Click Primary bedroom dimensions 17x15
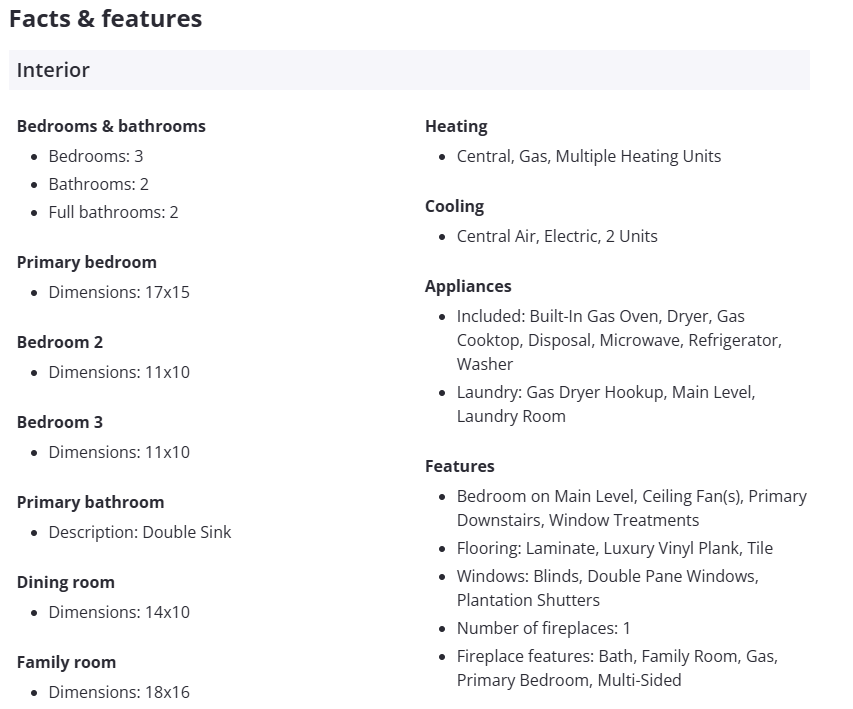The height and width of the screenshot is (709, 853). coord(119,292)
